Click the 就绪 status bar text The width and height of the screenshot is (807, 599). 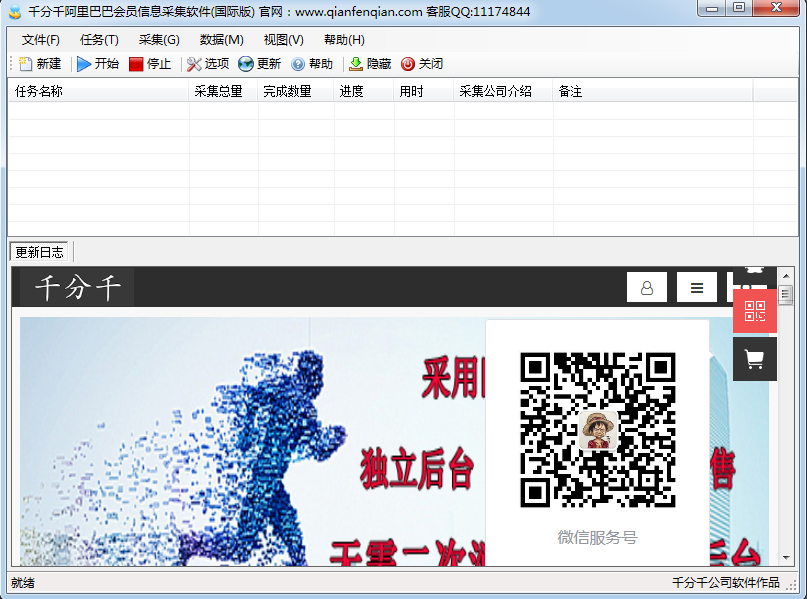pos(23,583)
